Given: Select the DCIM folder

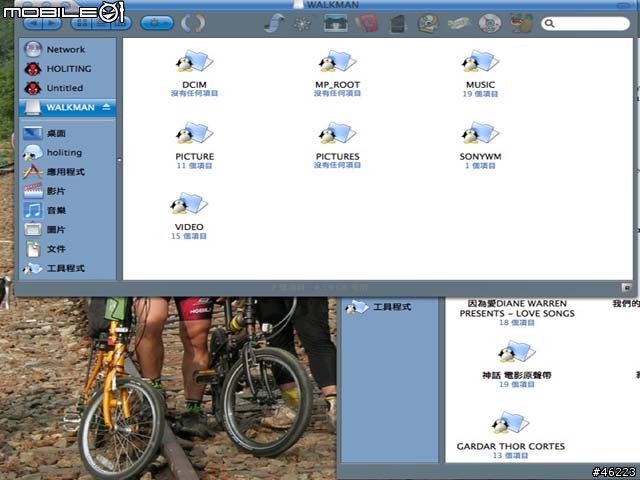Looking at the screenshot, I should click(194, 73).
